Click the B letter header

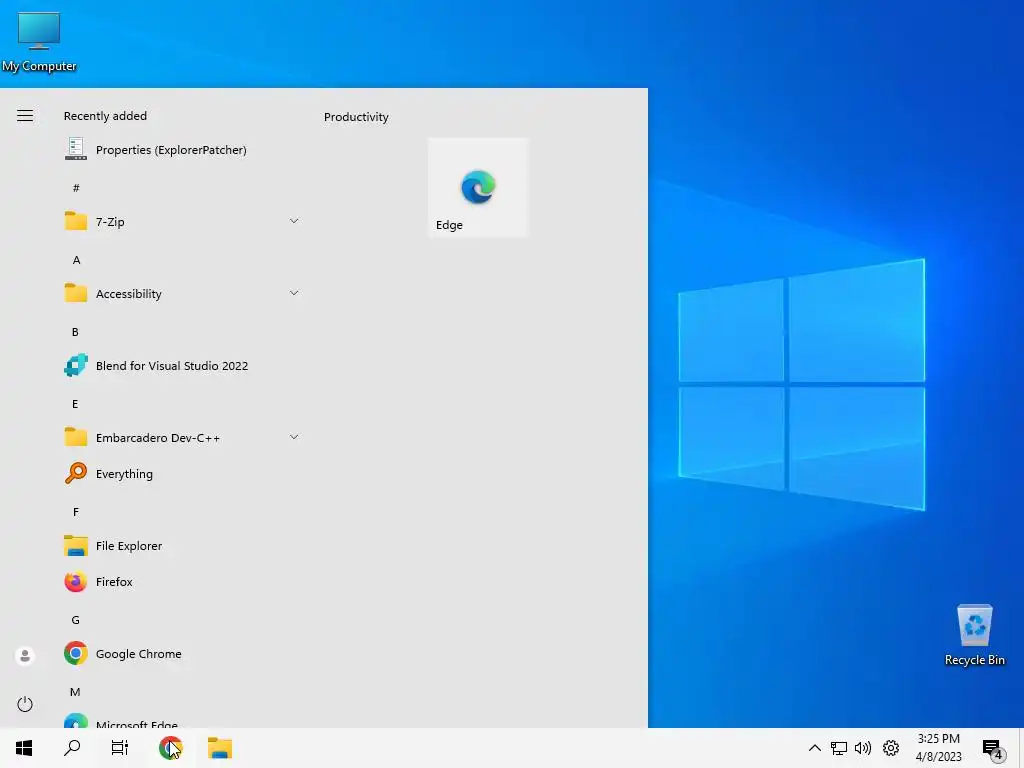click(x=75, y=332)
